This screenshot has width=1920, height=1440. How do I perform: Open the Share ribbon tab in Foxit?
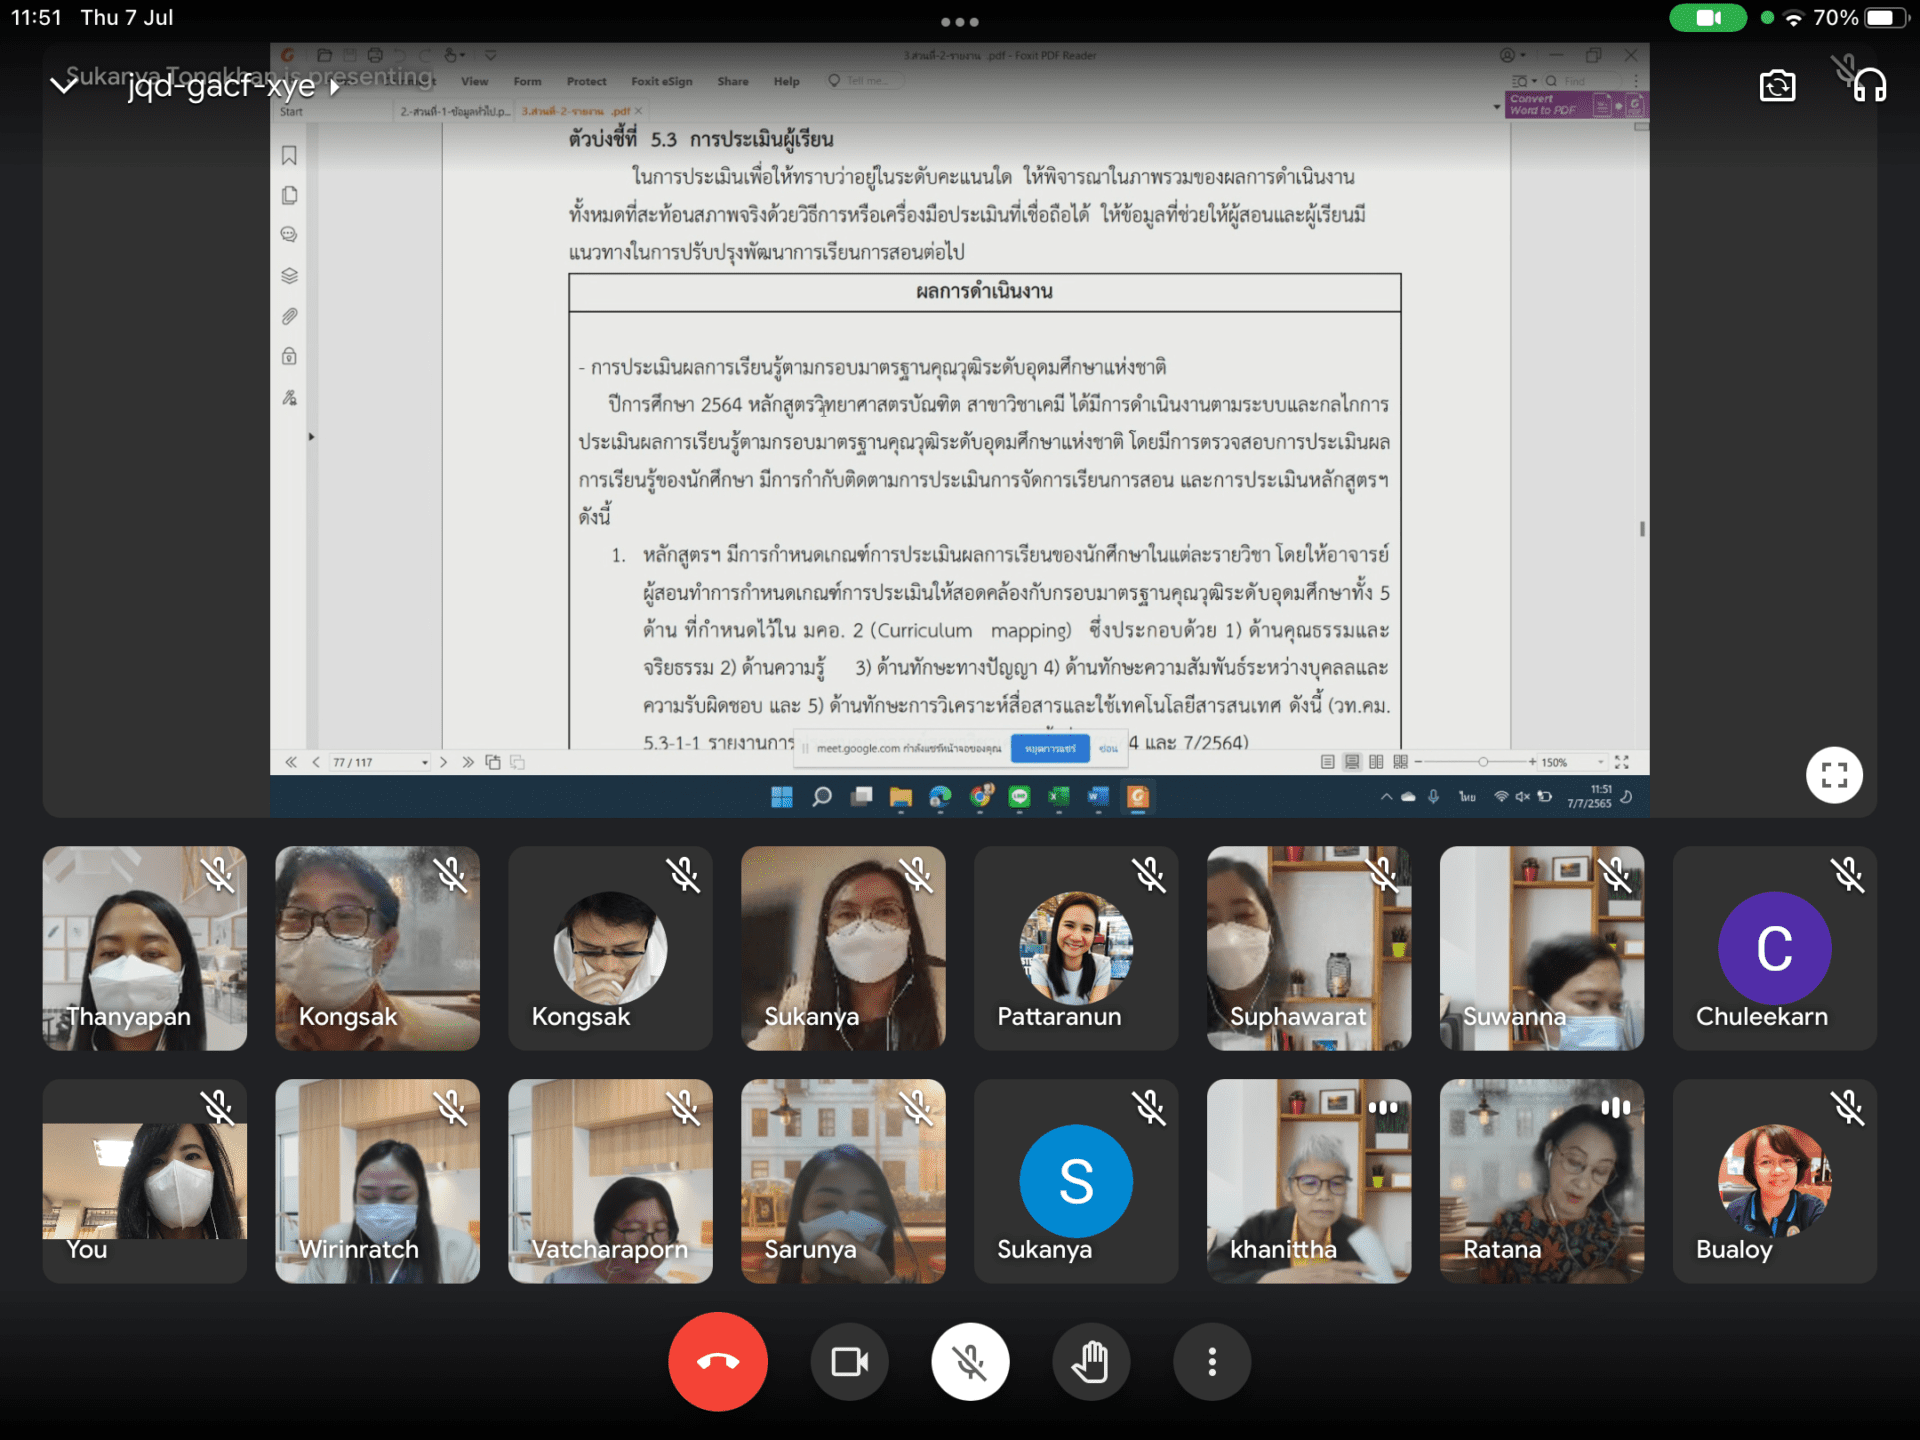[x=732, y=82]
